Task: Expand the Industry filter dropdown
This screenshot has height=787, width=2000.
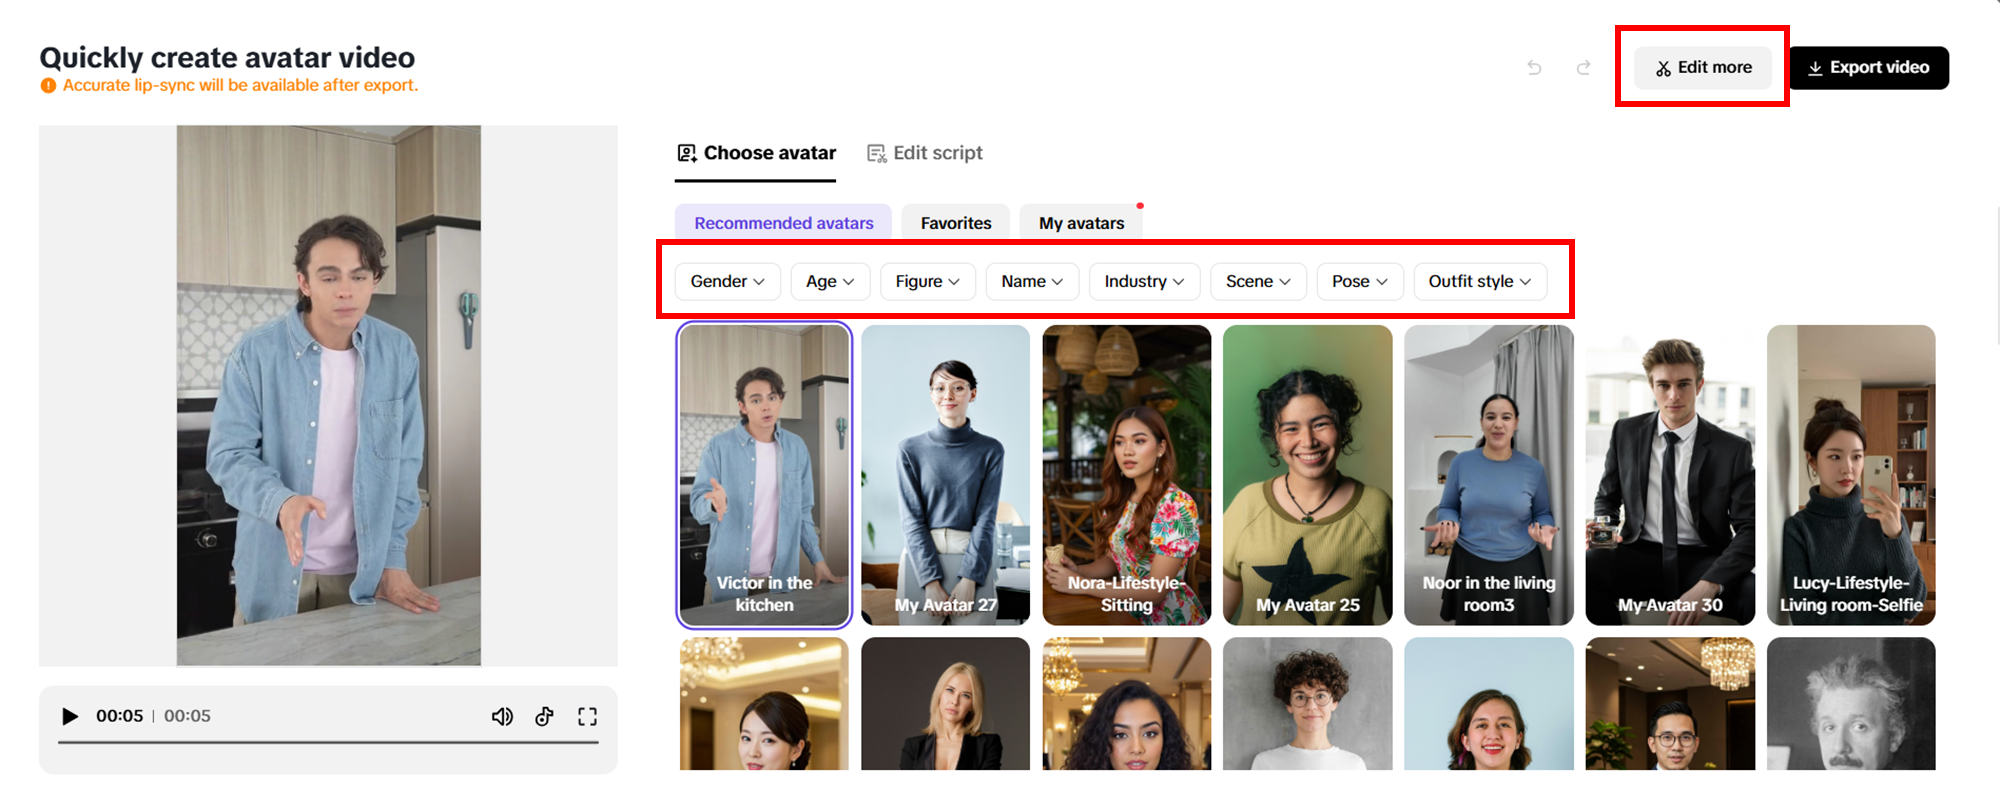Action: click(x=1144, y=282)
